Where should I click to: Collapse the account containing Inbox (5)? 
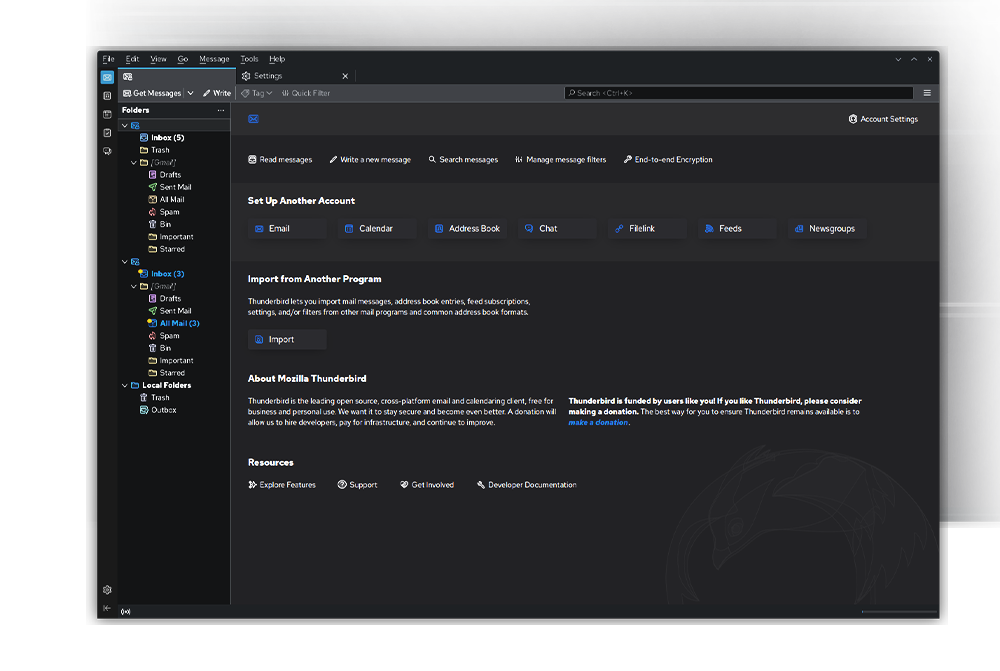pos(125,126)
